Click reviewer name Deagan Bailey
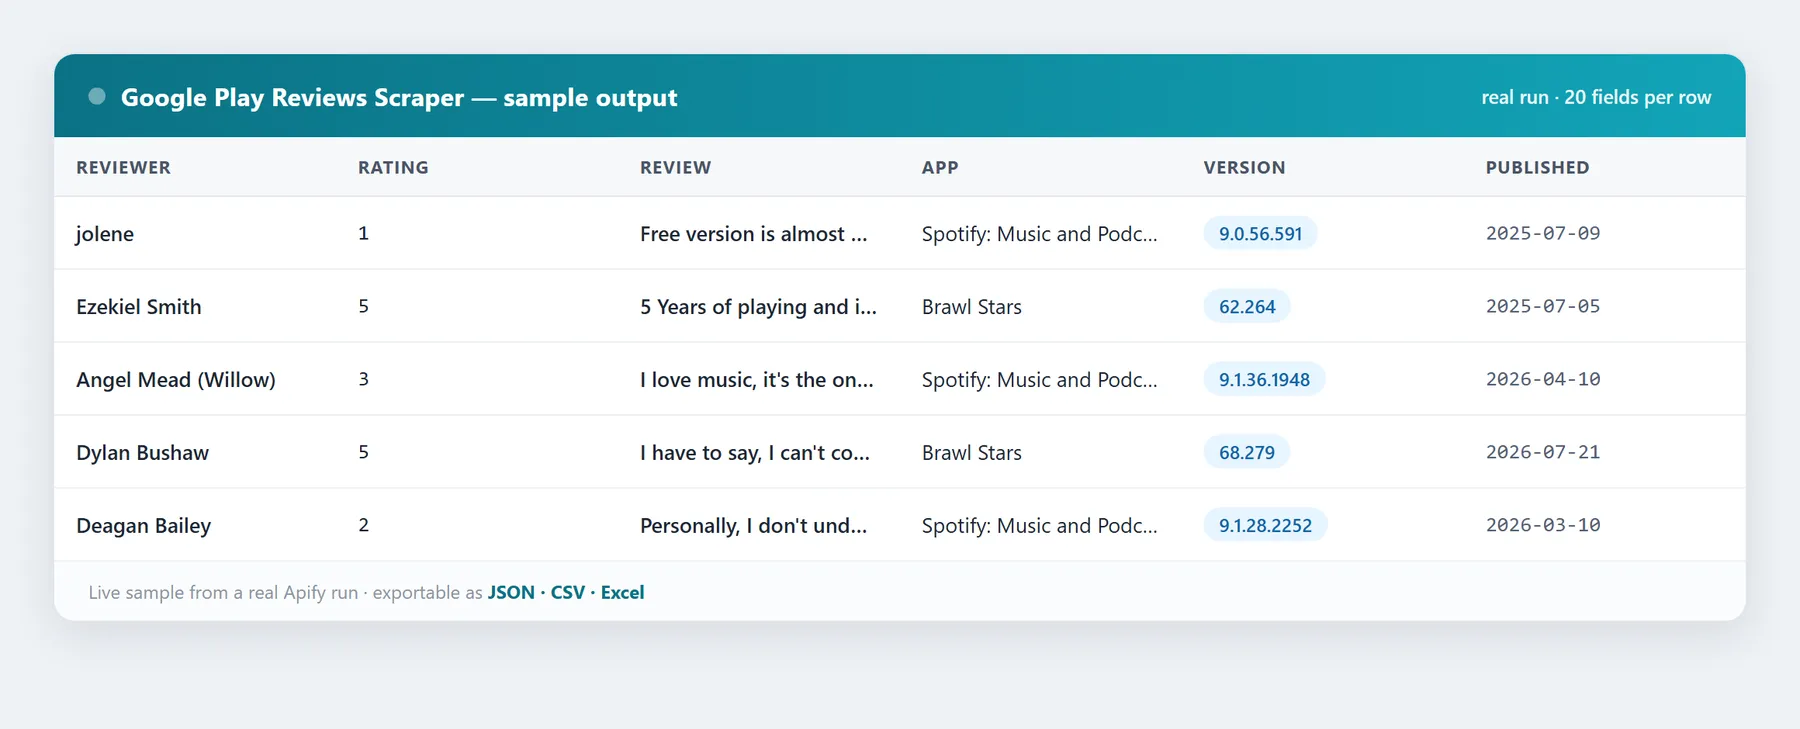Screen dimensions: 1800x729 pyautogui.click(x=143, y=526)
